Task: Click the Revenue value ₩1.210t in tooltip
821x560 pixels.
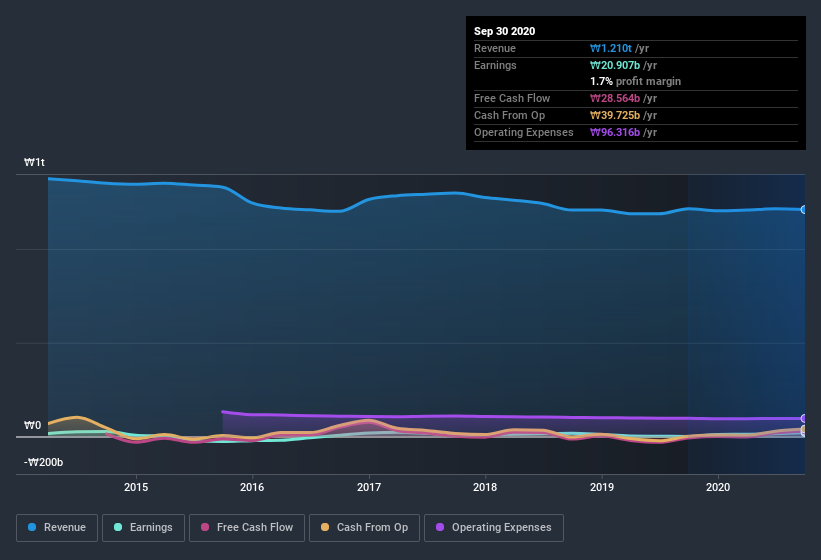Action: (611, 48)
